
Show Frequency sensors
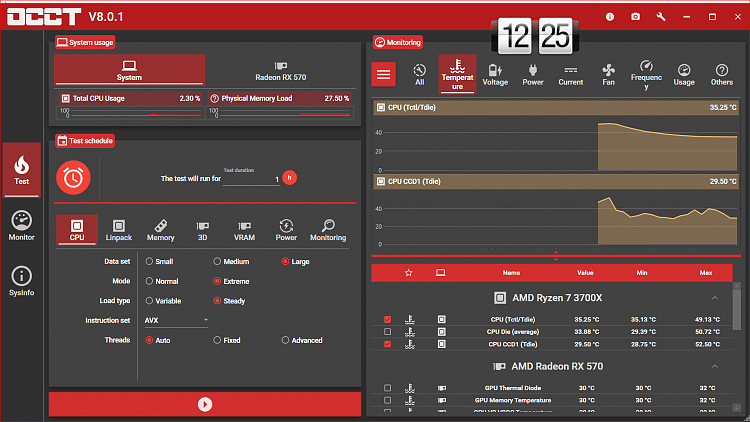click(646, 75)
